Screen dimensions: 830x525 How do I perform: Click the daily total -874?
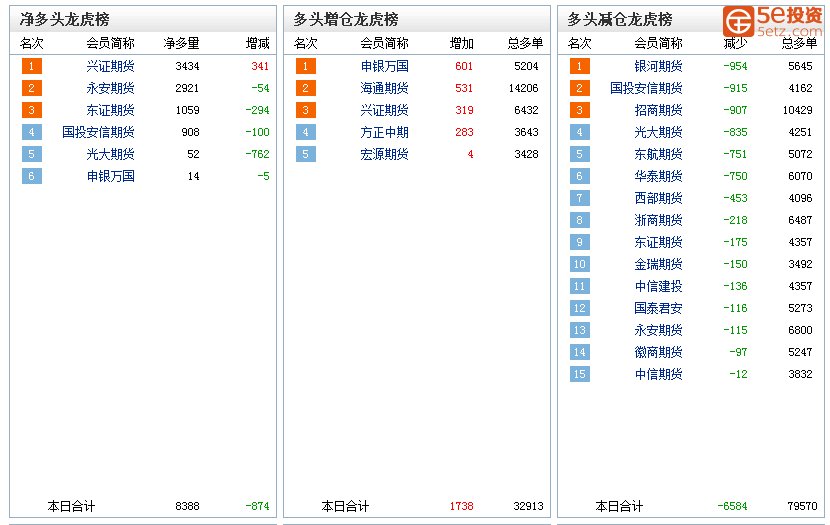click(257, 506)
